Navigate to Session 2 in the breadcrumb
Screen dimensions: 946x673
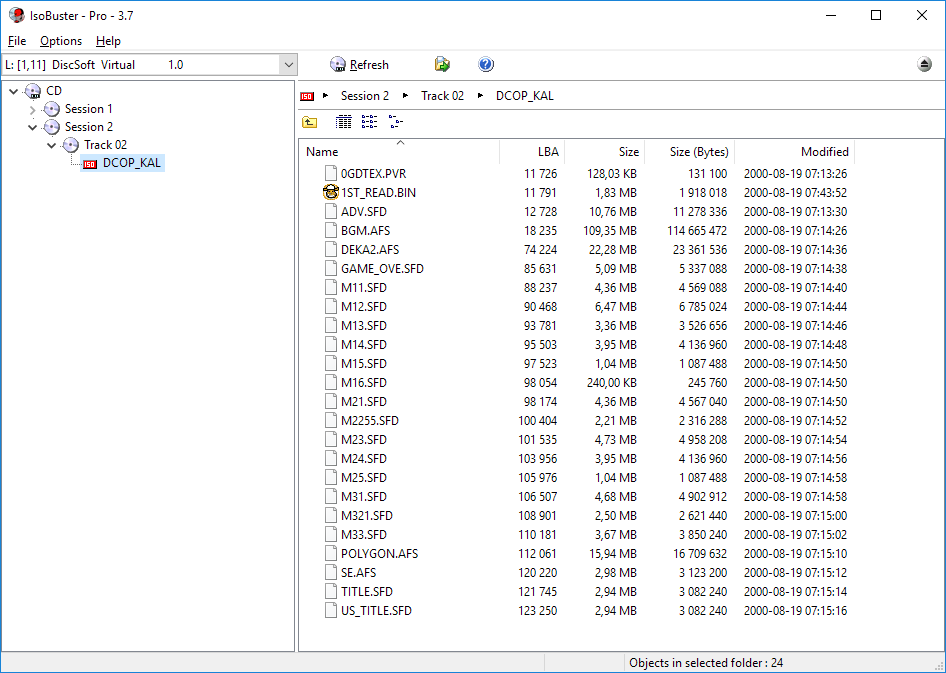coord(365,96)
